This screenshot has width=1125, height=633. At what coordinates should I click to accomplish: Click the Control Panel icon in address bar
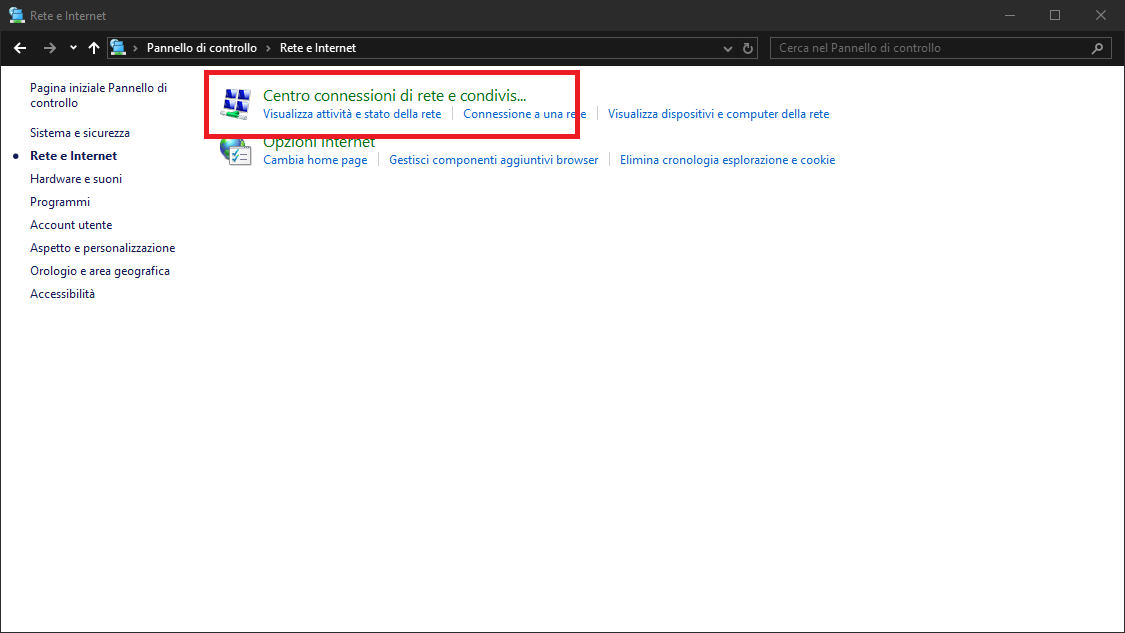point(119,48)
